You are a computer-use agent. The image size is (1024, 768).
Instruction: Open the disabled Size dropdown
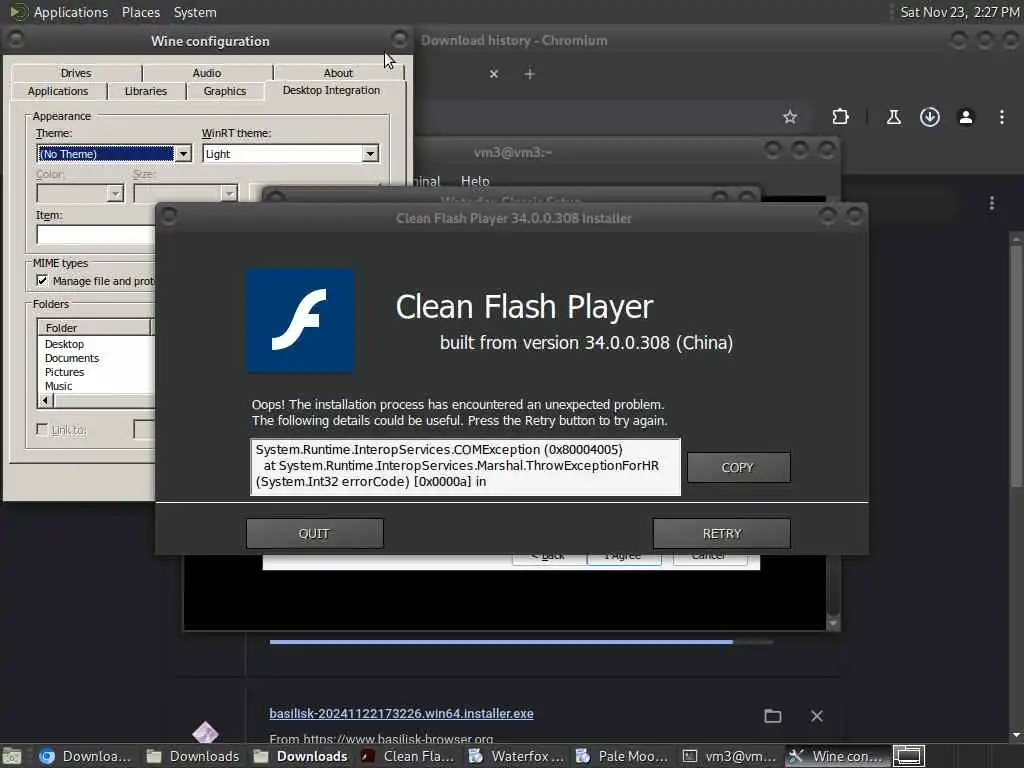point(185,194)
